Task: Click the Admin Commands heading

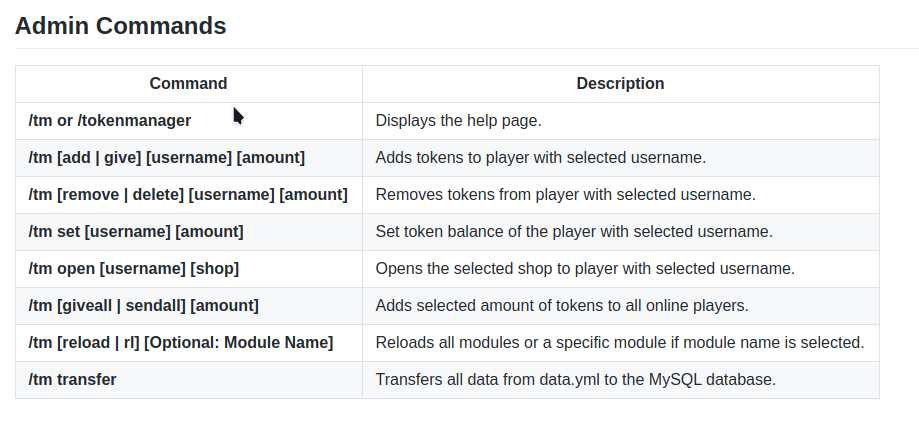Action: 120,26
